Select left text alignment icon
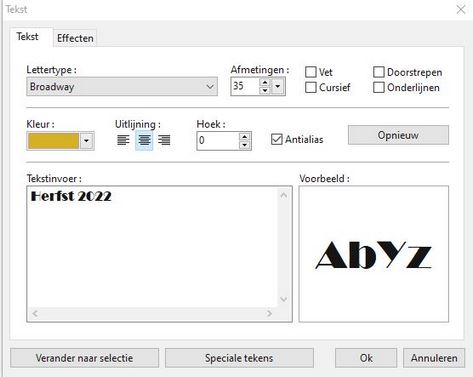Viewport: 473px width, 377px height. [x=123, y=140]
